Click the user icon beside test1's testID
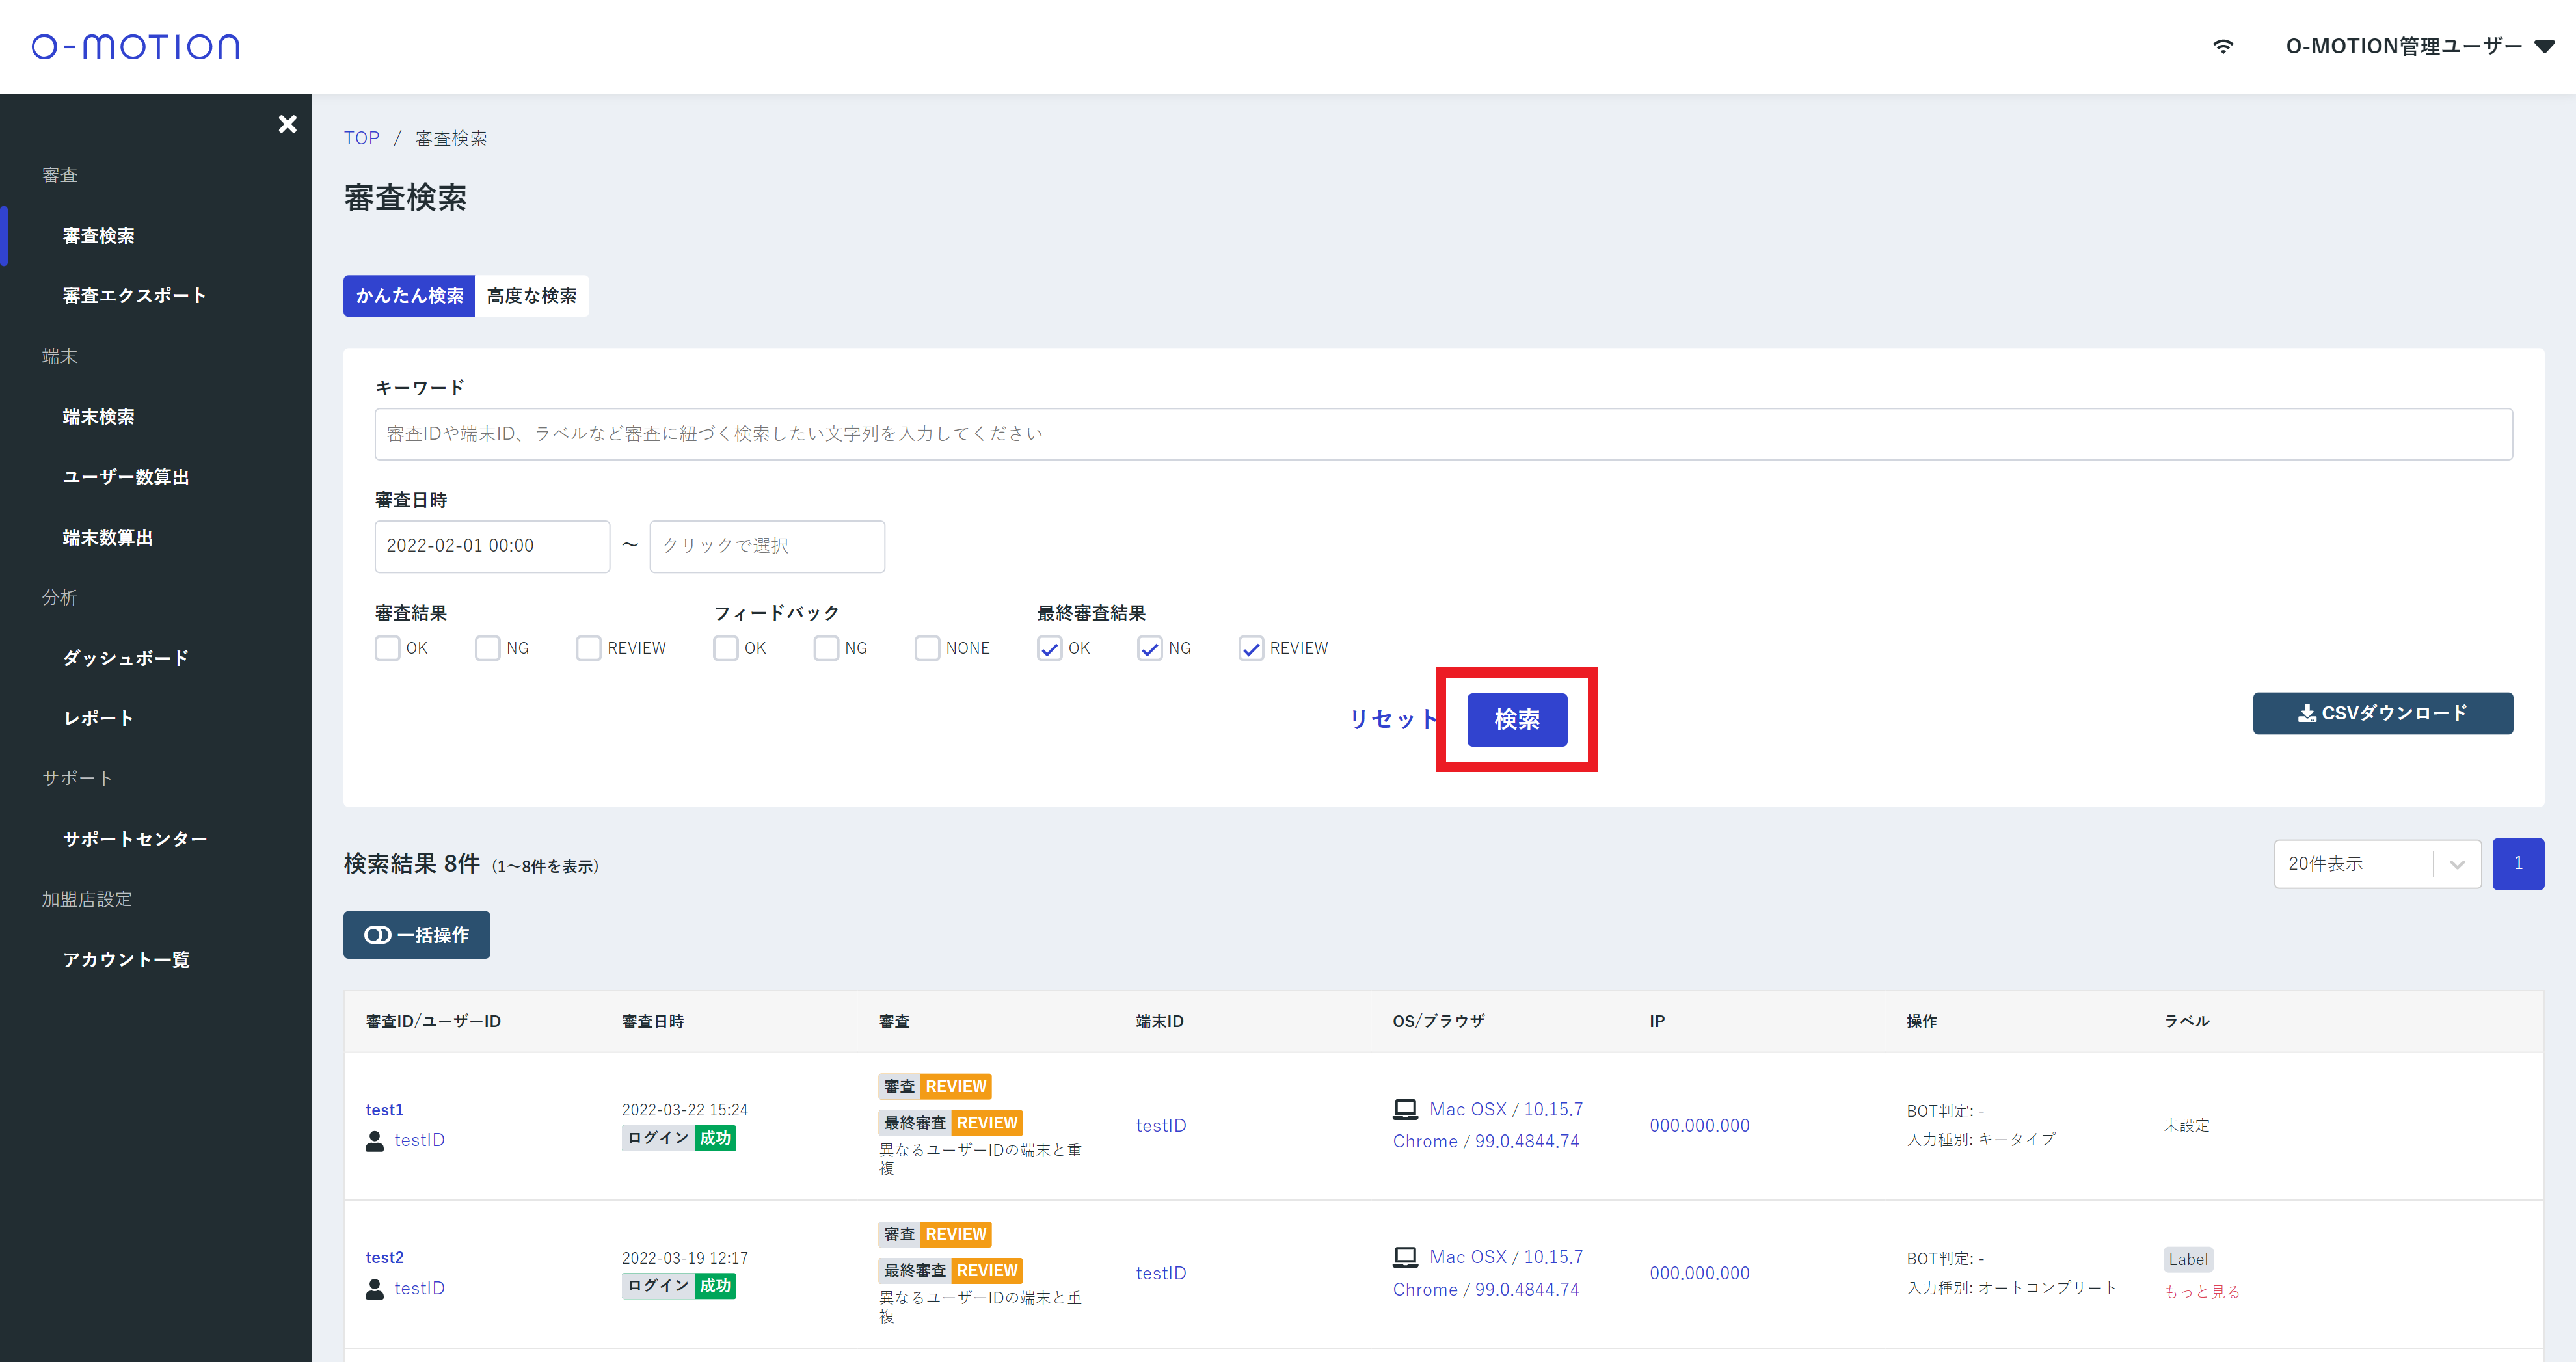The width and height of the screenshot is (2576, 1362). click(x=374, y=1141)
